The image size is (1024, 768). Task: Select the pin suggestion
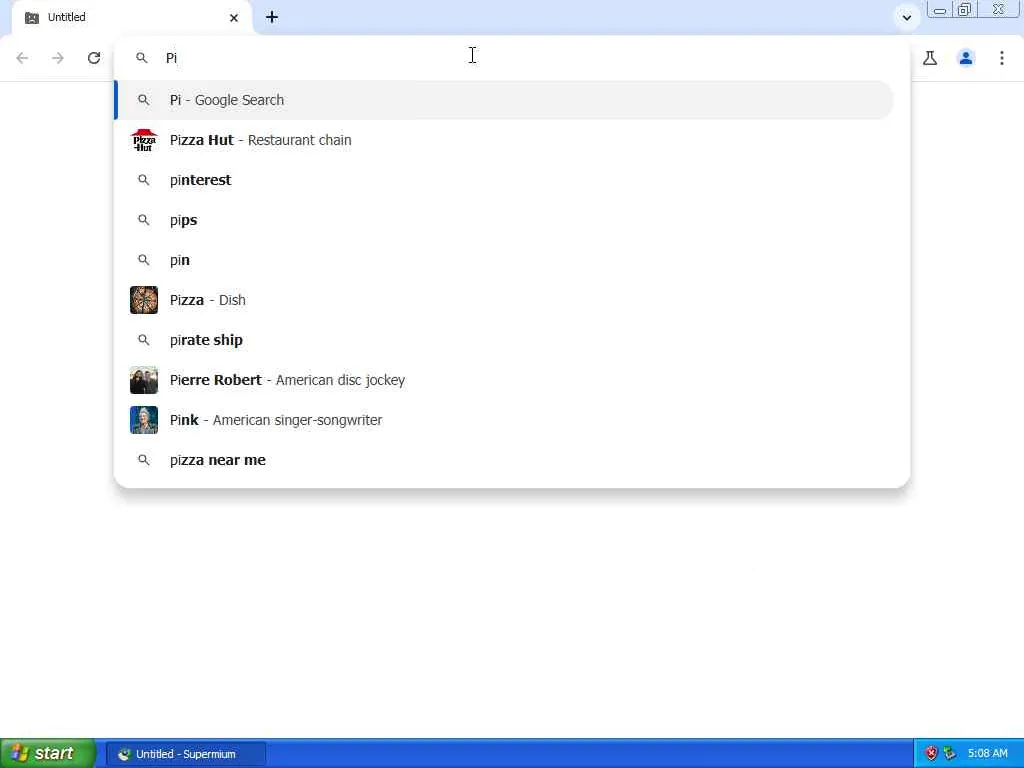pos(504,260)
